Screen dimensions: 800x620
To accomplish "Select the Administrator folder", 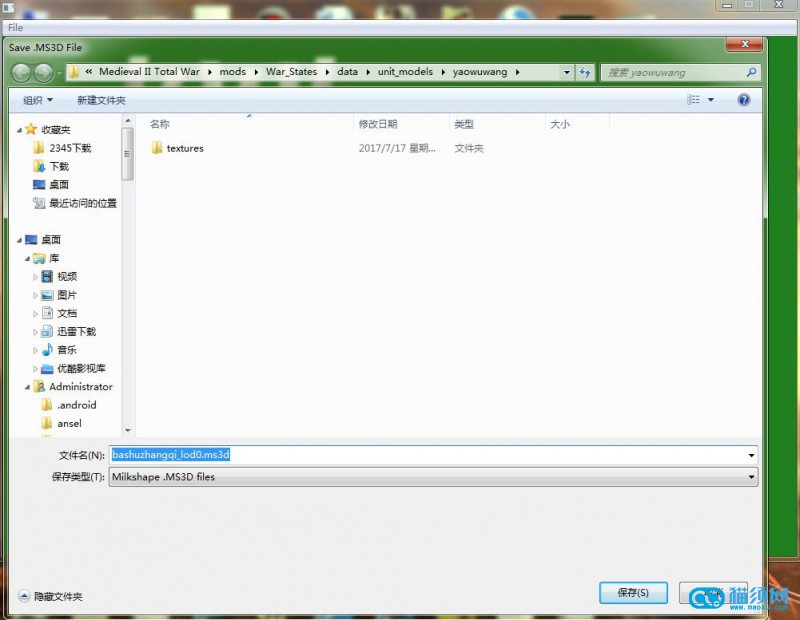I will (73, 387).
